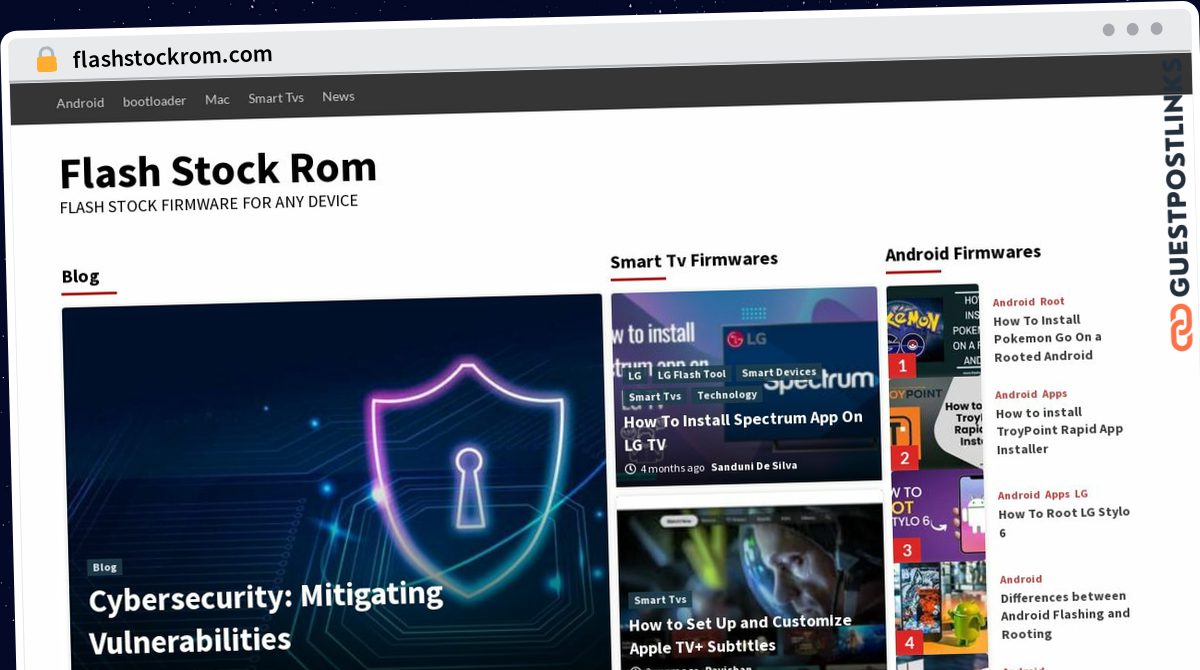1200x670 pixels.
Task: Click the padlock icon beside the URL
Action: 46,60
